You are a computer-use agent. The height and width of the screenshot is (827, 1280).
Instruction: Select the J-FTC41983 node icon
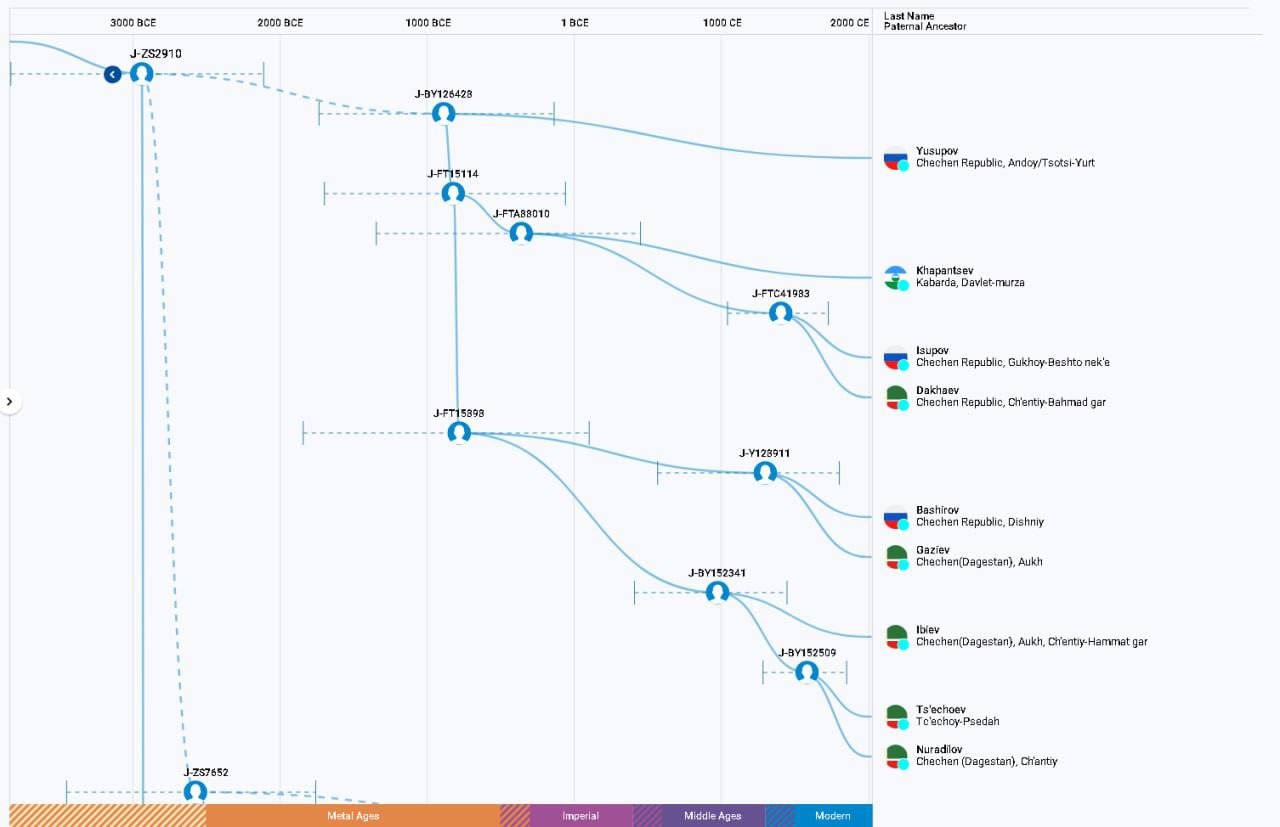click(781, 313)
